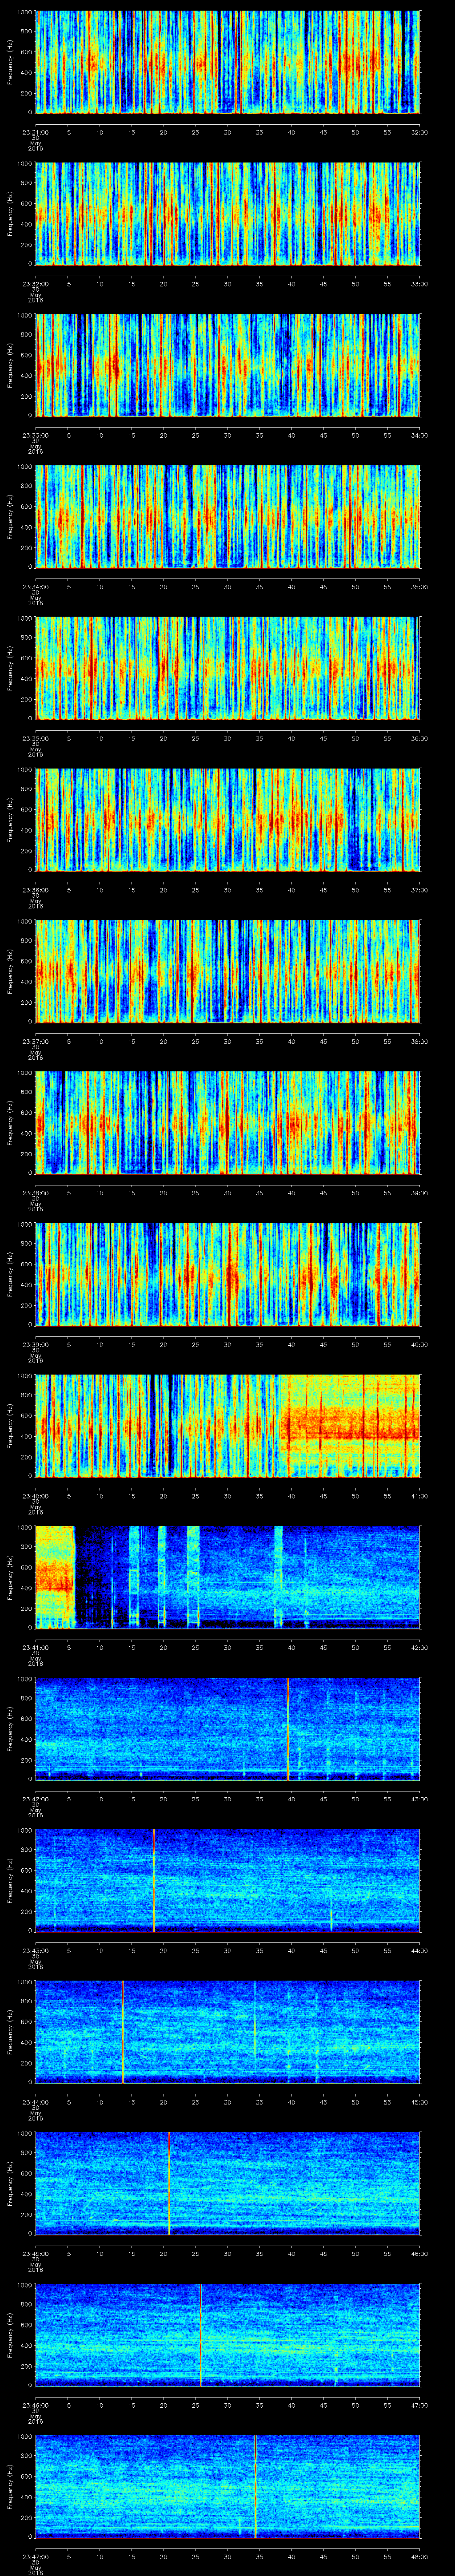Click the red vertical spike in 23:44:00 panel
Viewport: 455px width, 2576px height.
(x=122, y=2032)
